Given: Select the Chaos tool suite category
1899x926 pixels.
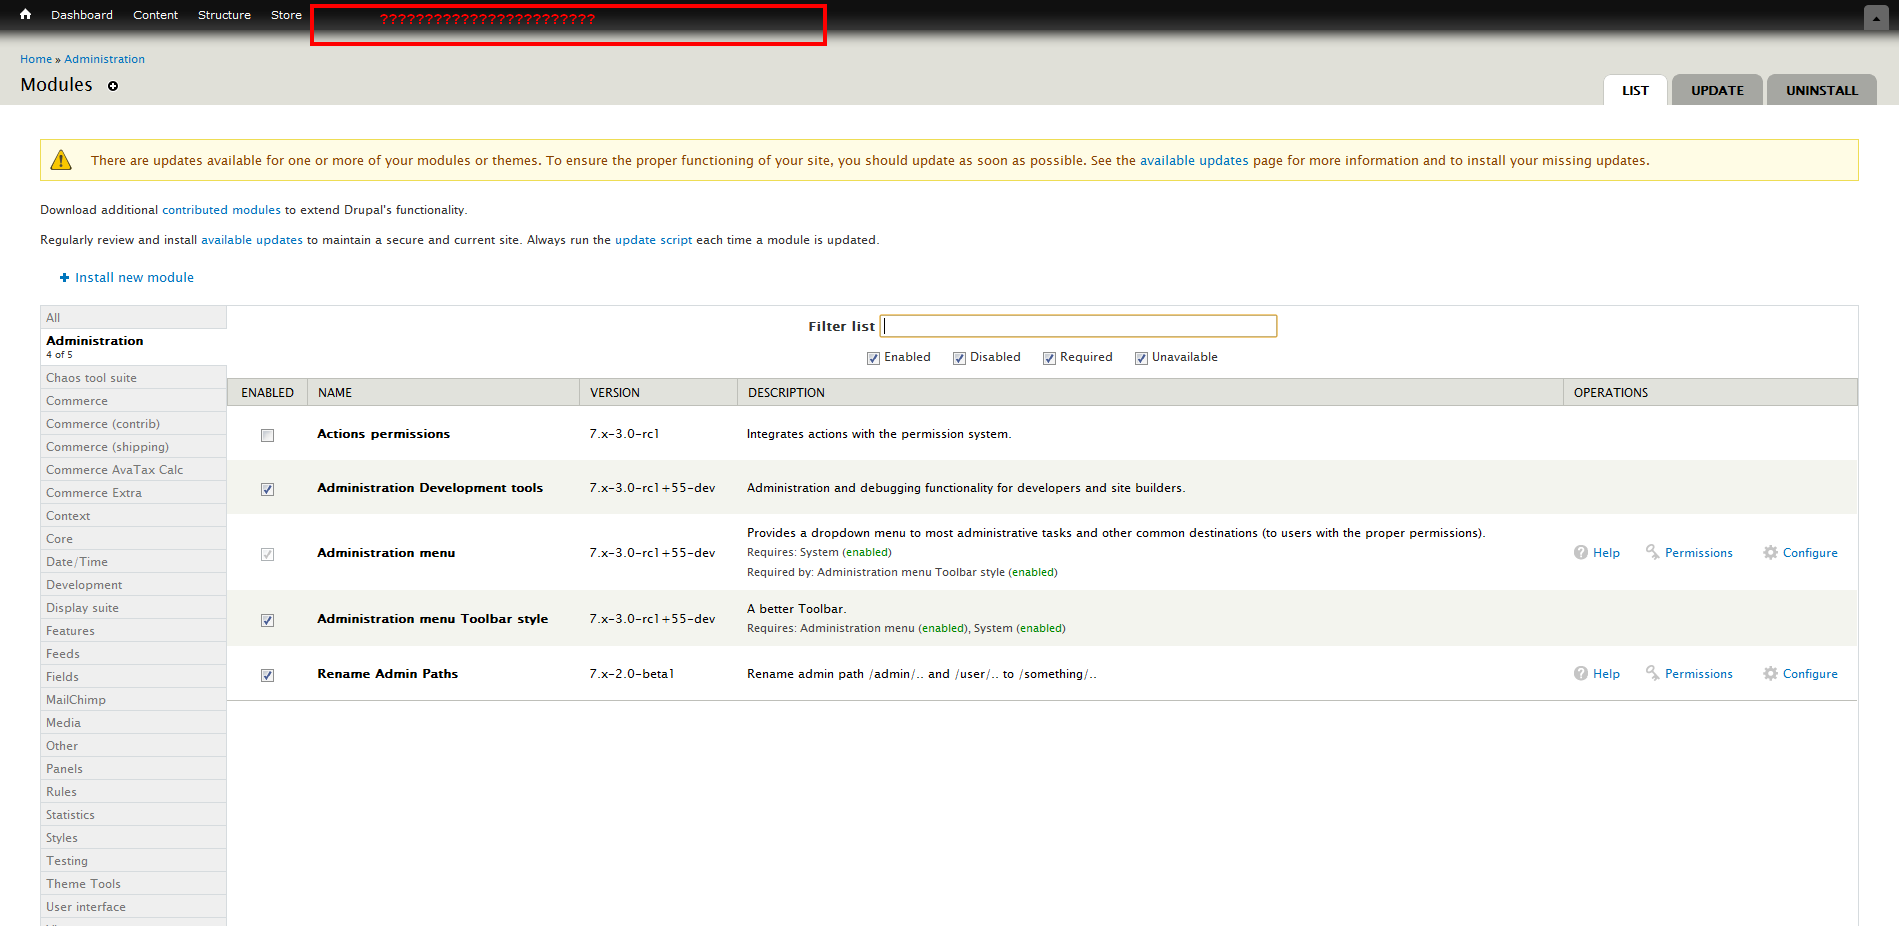Looking at the screenshot, I should click(x=133, y=378).
